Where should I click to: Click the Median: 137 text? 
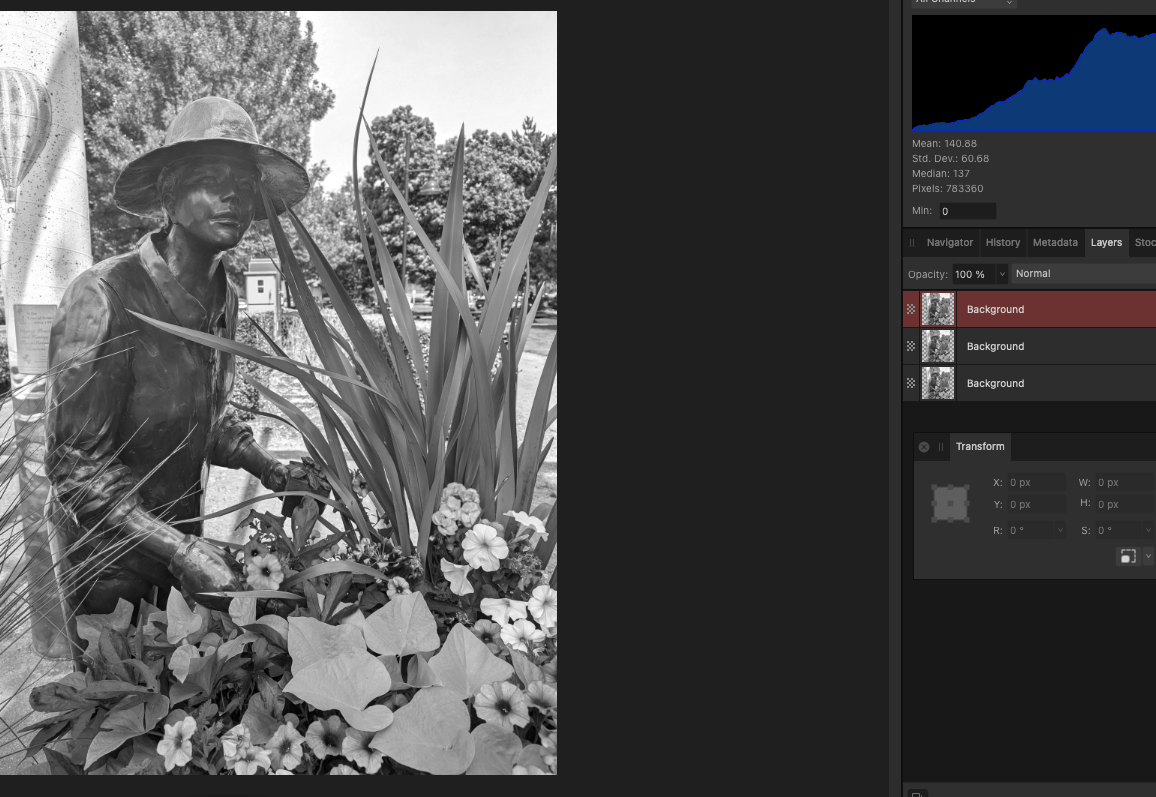pos(941,174)
